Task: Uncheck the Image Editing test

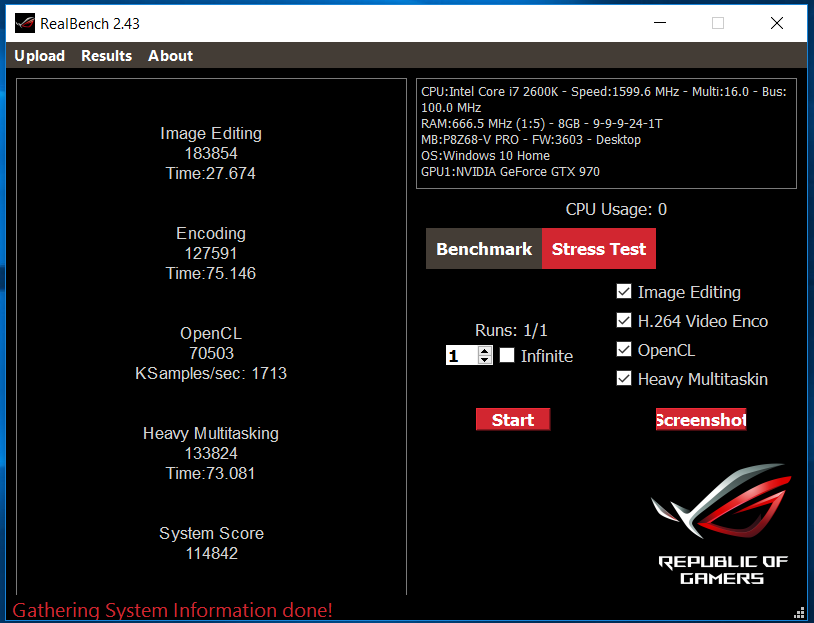Action: click(x=624, y=292)
